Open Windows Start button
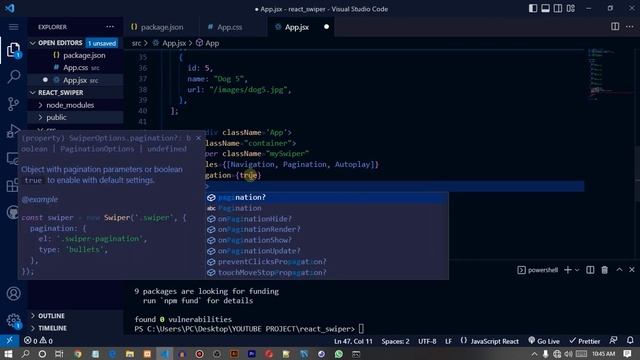Image resolution: width=640 pixels, height=360 pixels. [x=8, y=354]
